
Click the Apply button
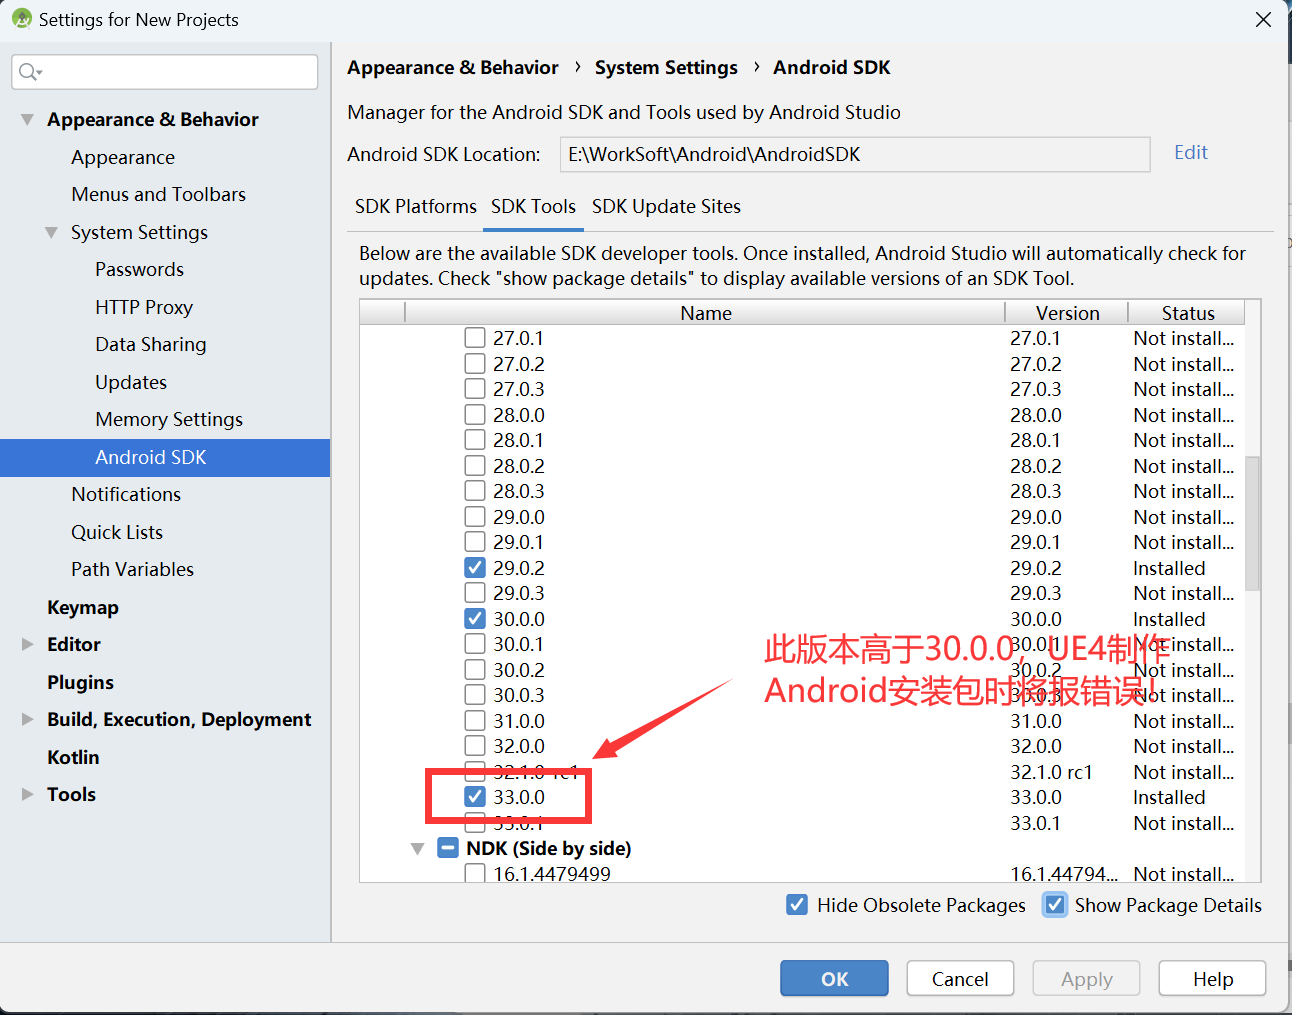click(x=1086, y=979)
